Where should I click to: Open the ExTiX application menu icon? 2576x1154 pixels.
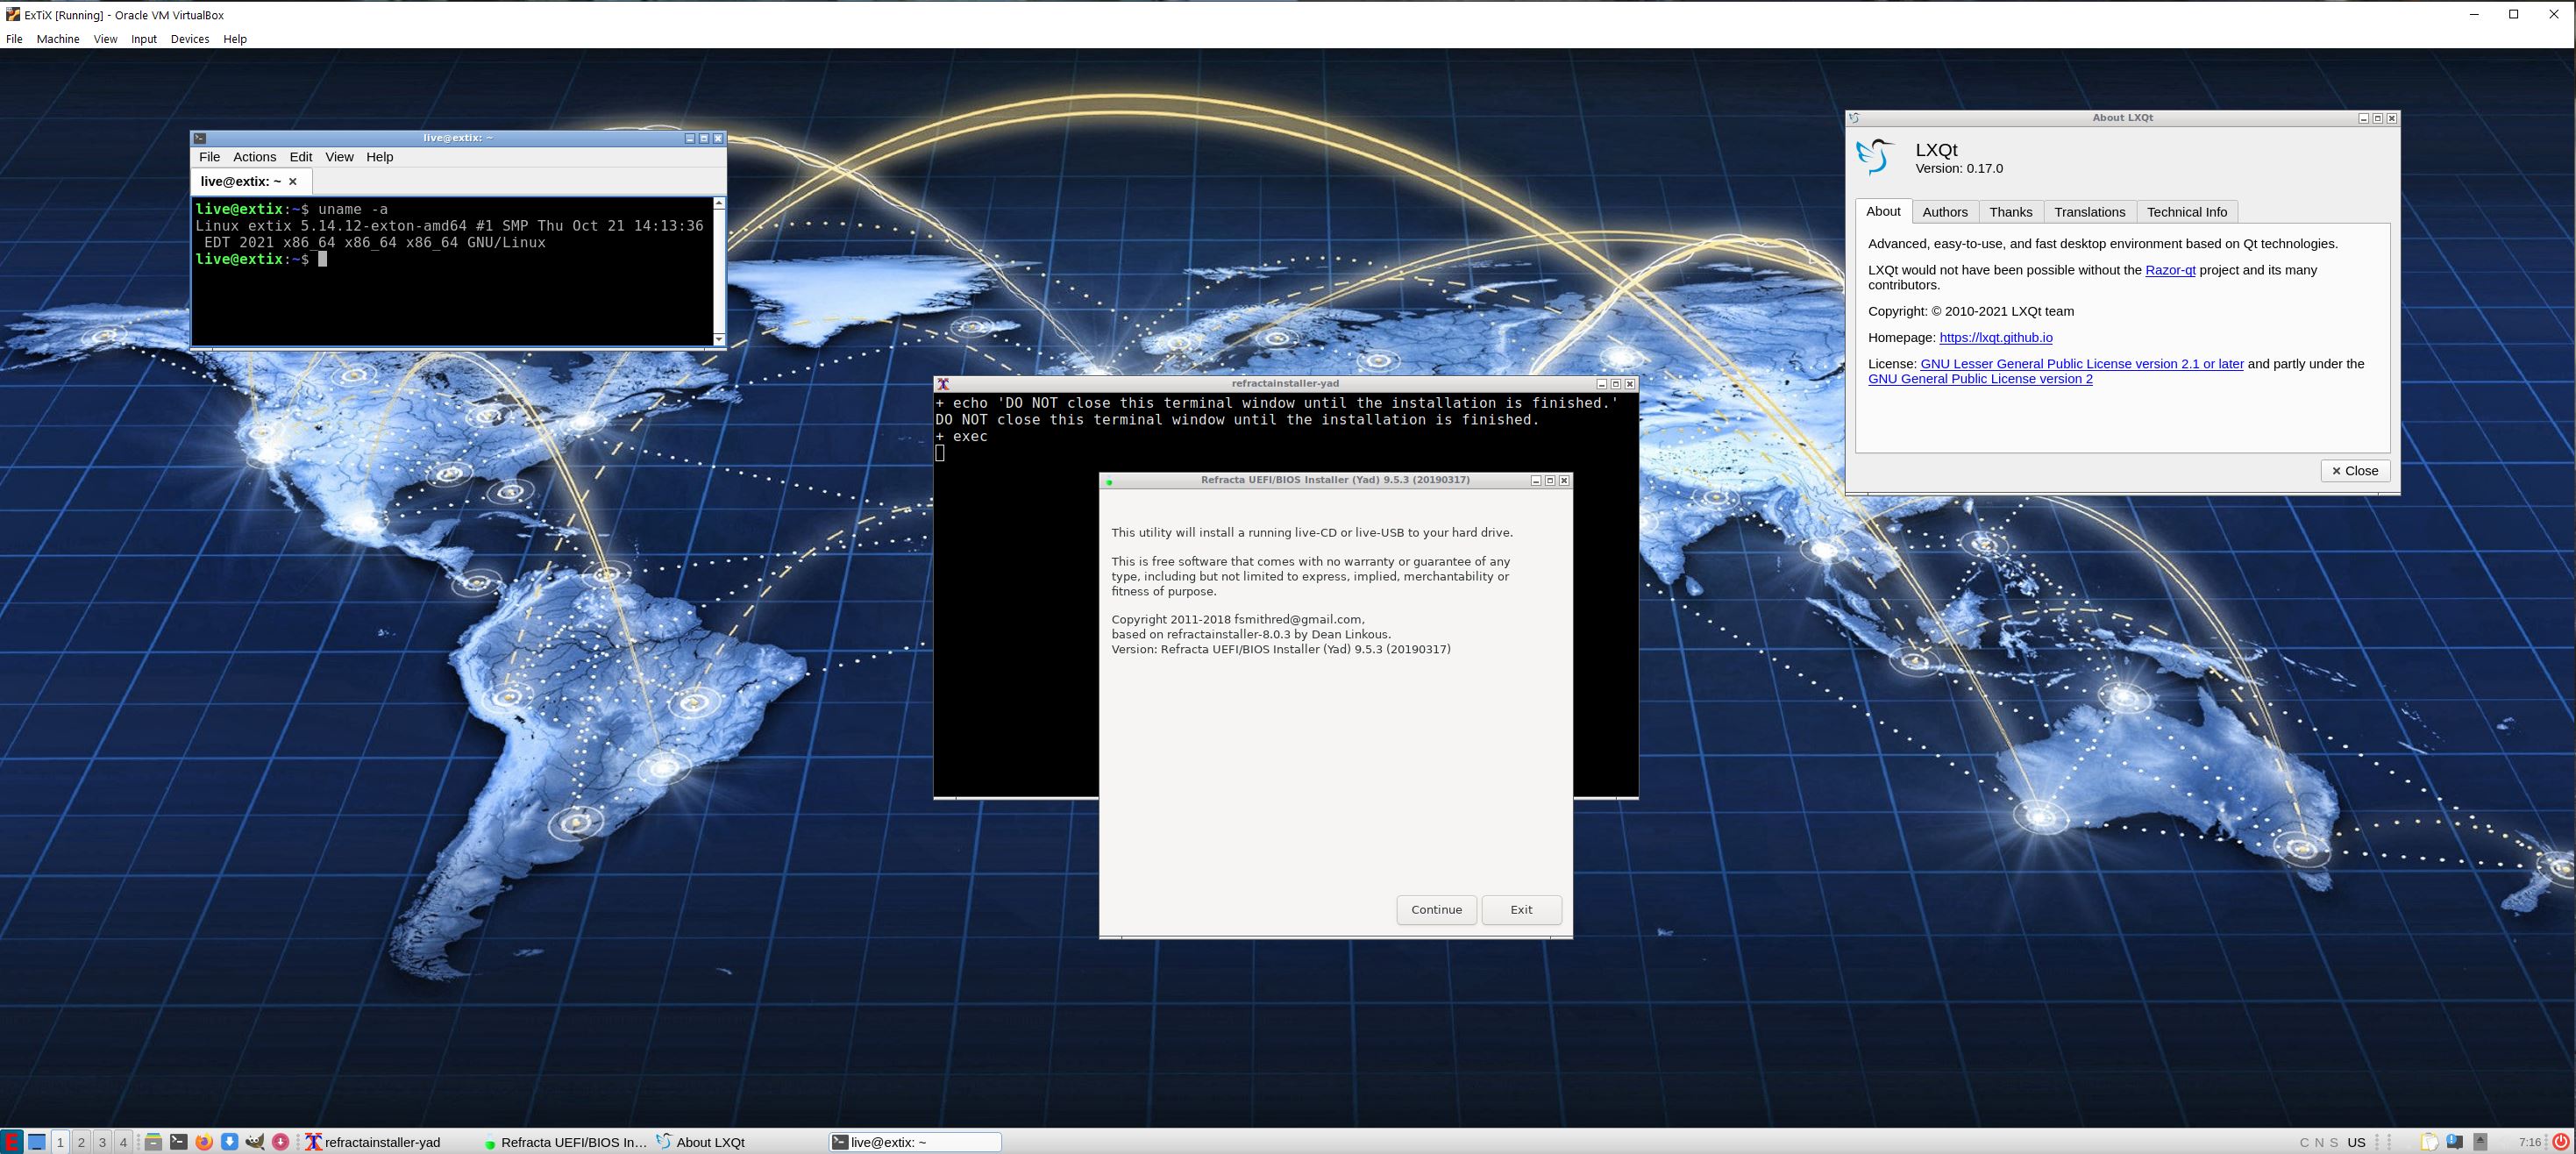pyautogui.click(x=11, y=1142)
